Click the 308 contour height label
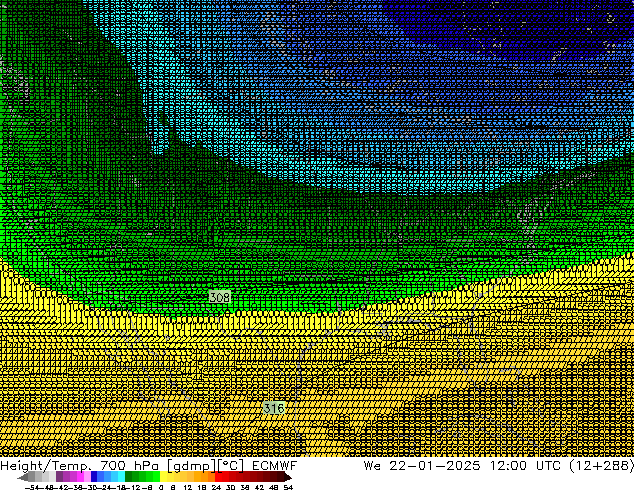This screenshot has width=634, height=490. [220, 297]
